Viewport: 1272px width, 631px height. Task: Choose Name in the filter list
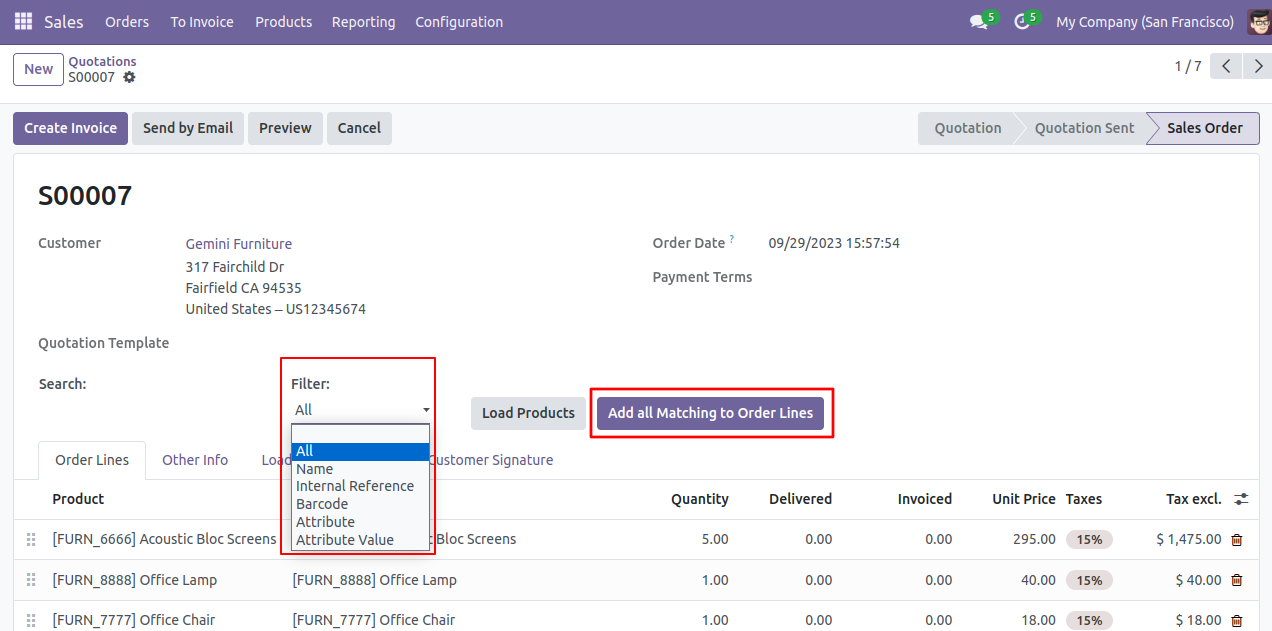pyautogui.click(x=360, y=469)
